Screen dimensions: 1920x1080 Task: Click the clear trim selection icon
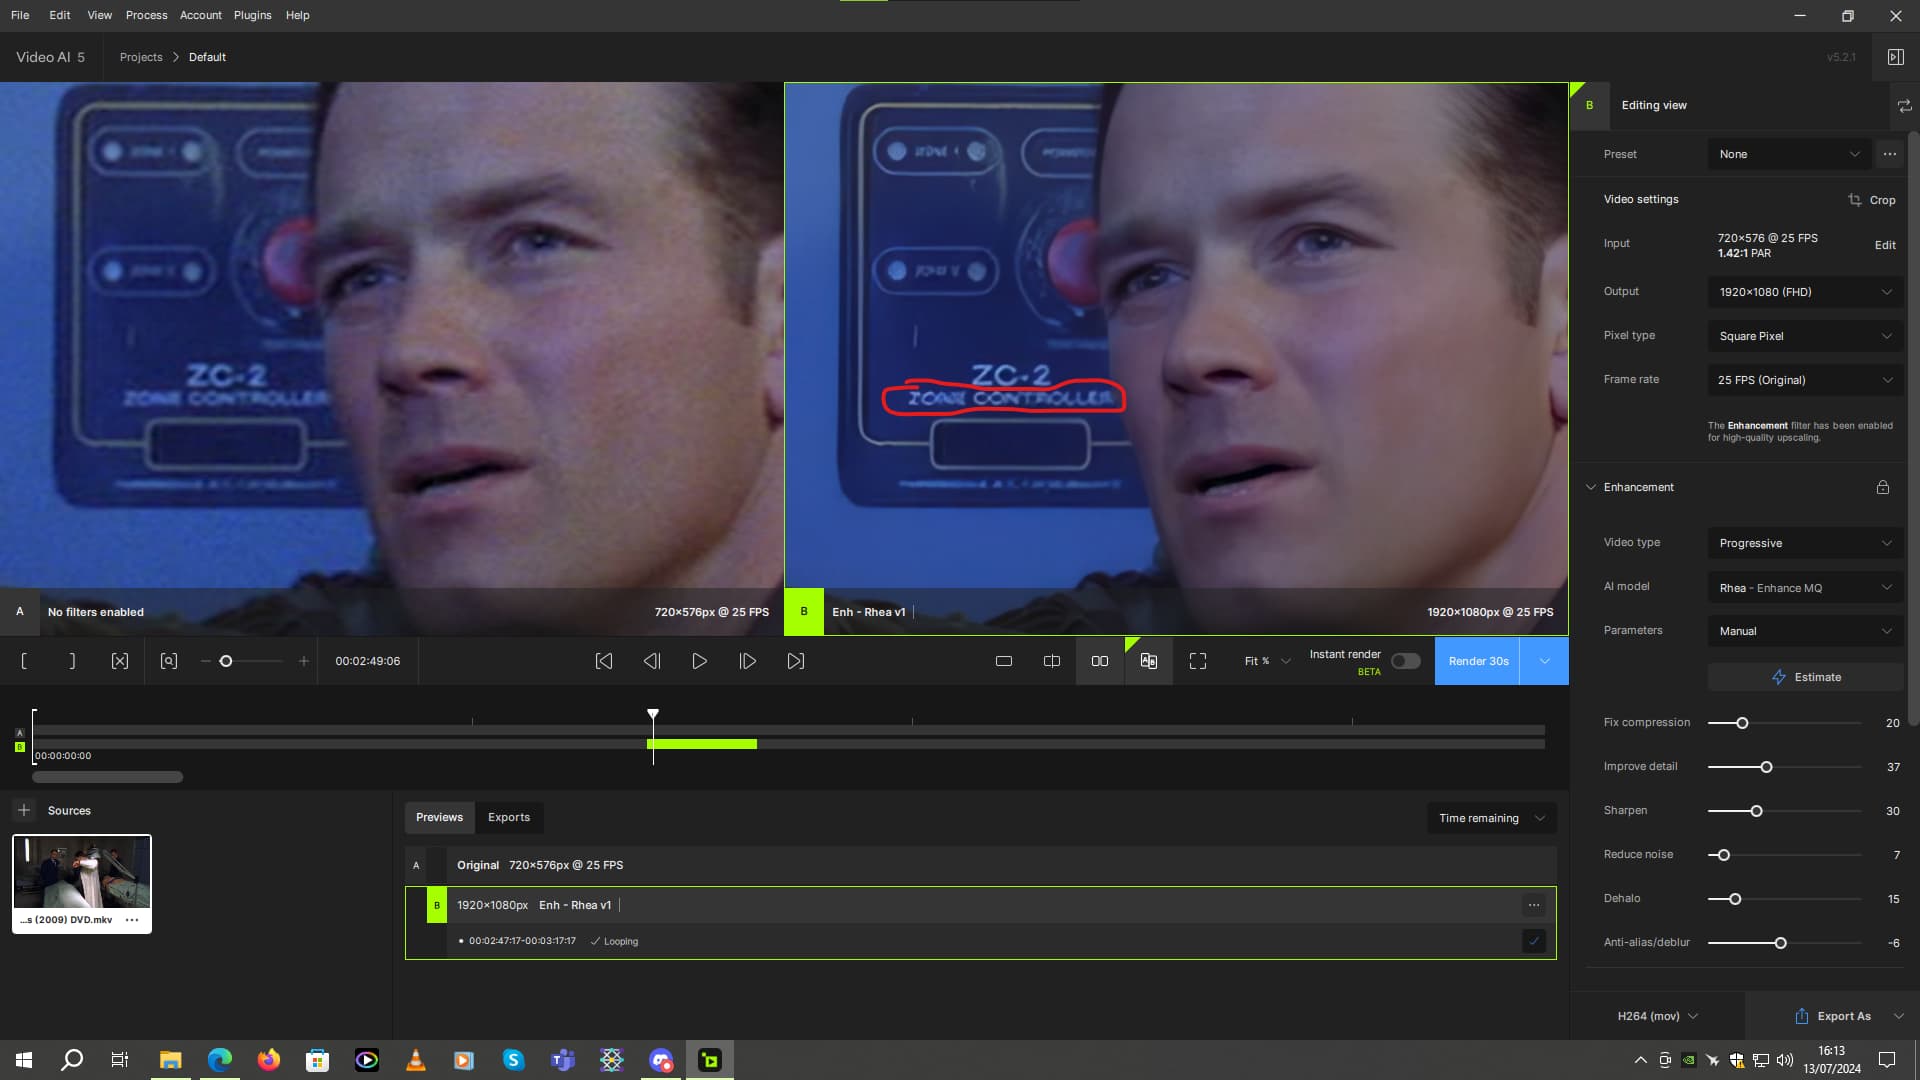pos(120,661)
